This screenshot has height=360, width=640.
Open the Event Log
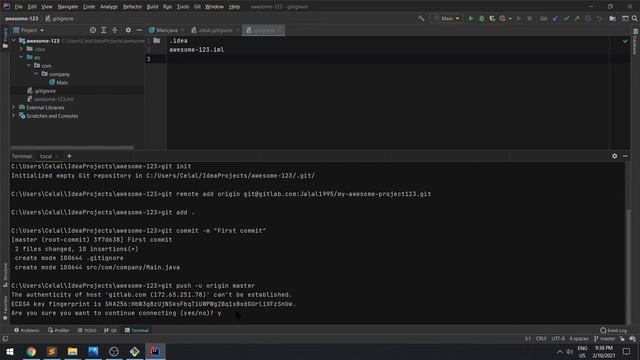pyautogui.click(x=613, y=330)
